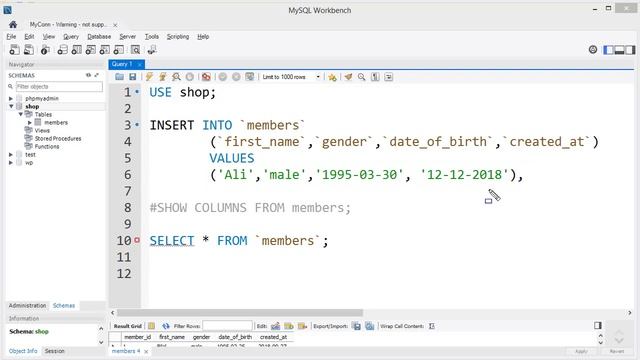The width and height of the screenshot is (640, 360).
Task: Refresh the result grid data
Action: (x=165, y=326)
